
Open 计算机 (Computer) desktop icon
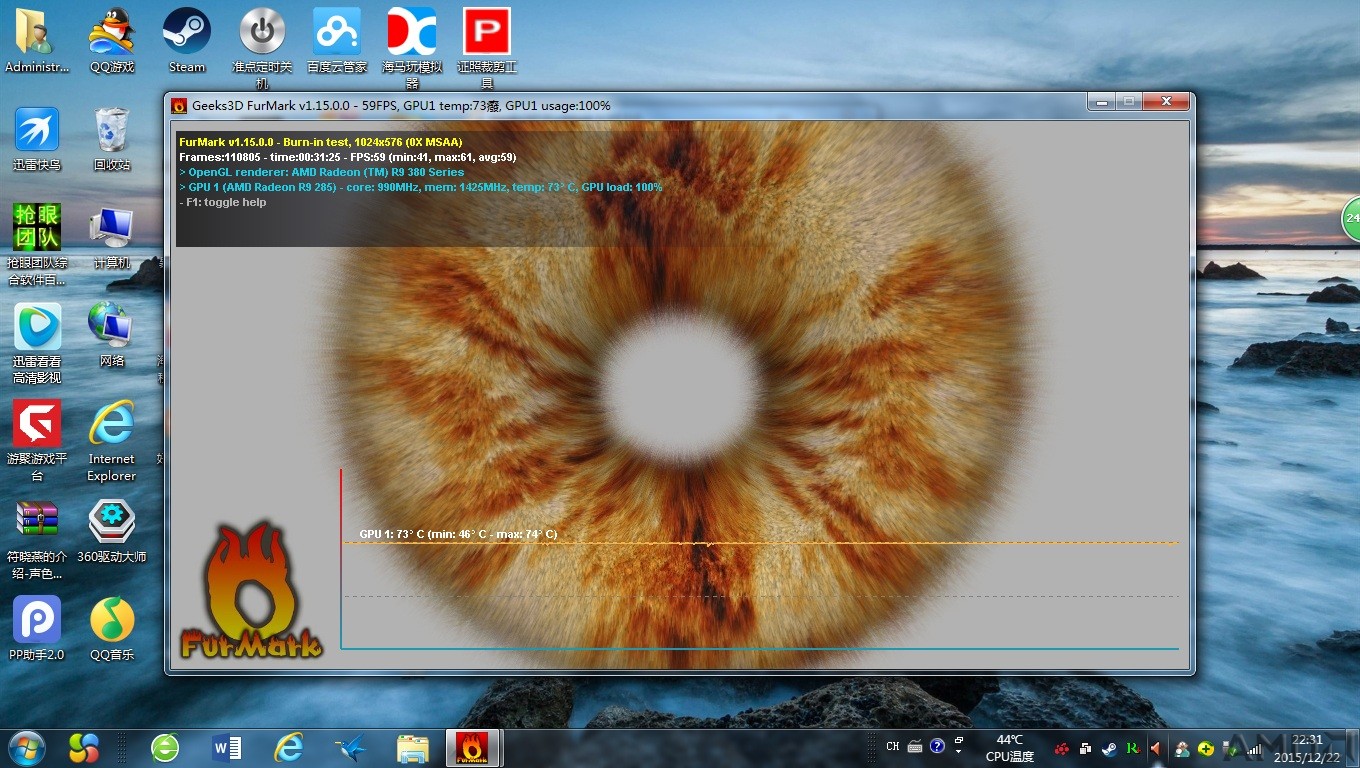click(x=112, y=237)
